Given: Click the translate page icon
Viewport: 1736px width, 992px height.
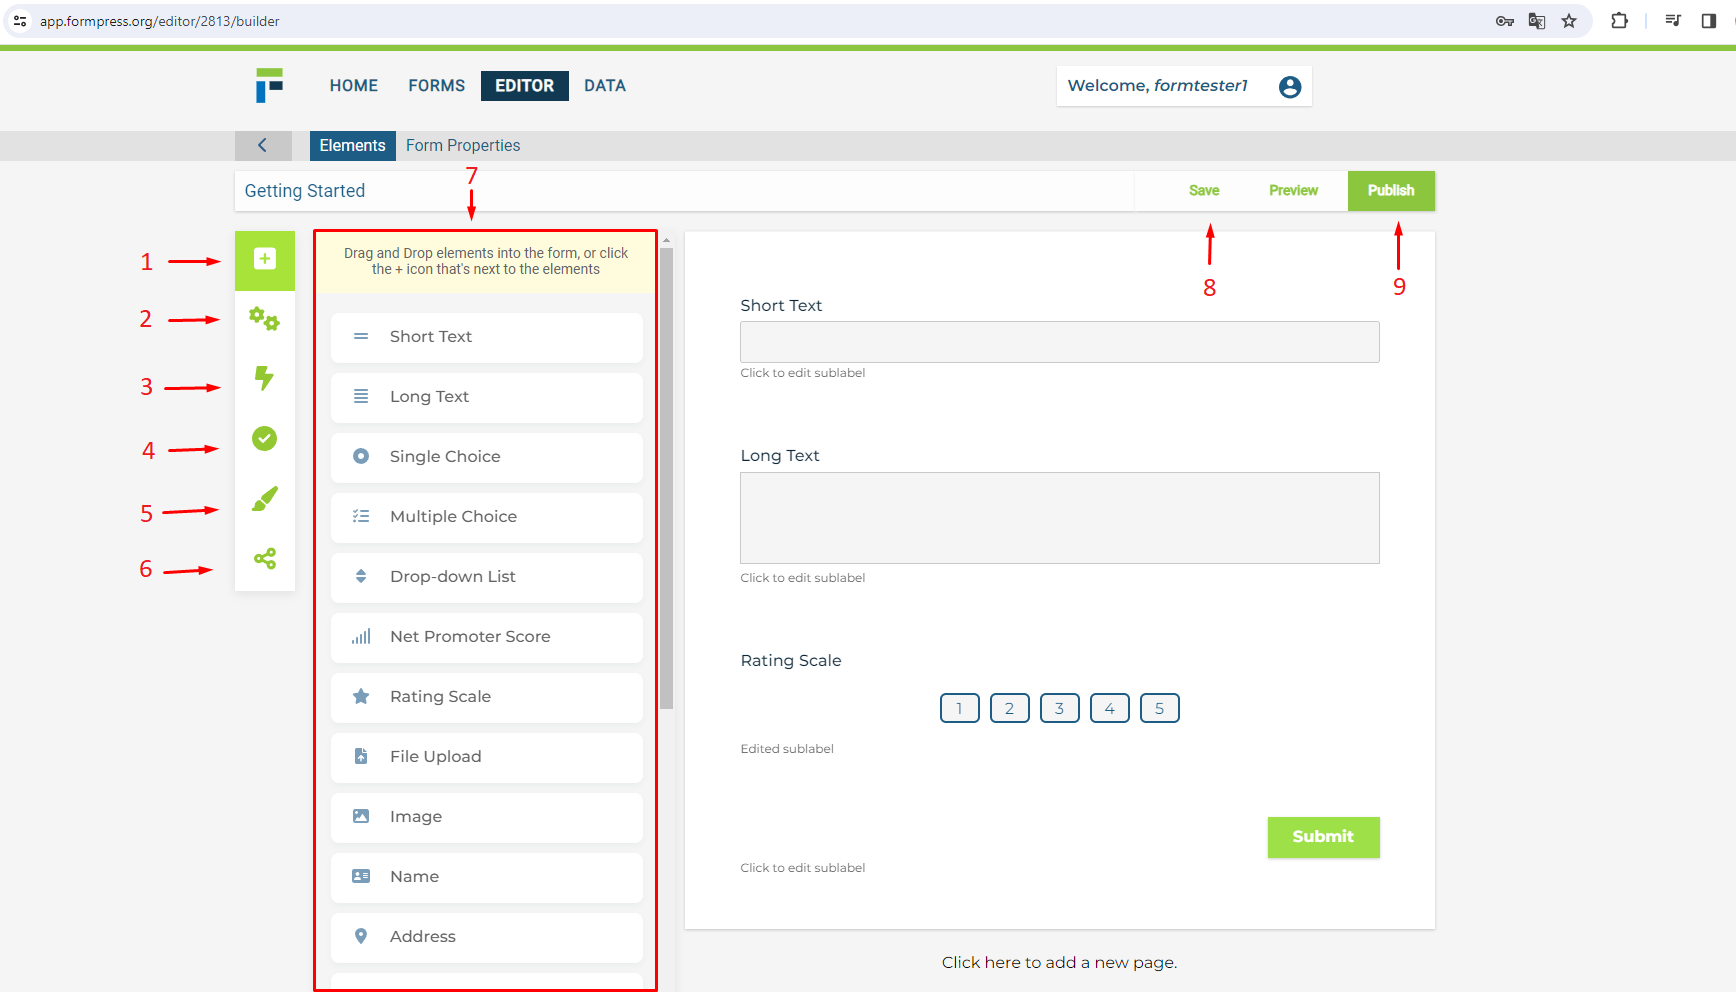Looking at the screenshot, I should pos(1537,21).
